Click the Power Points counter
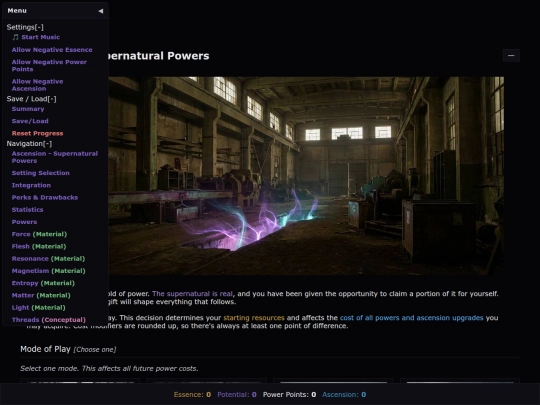Viewport: 540px width, 405px height. pos(289,395)
